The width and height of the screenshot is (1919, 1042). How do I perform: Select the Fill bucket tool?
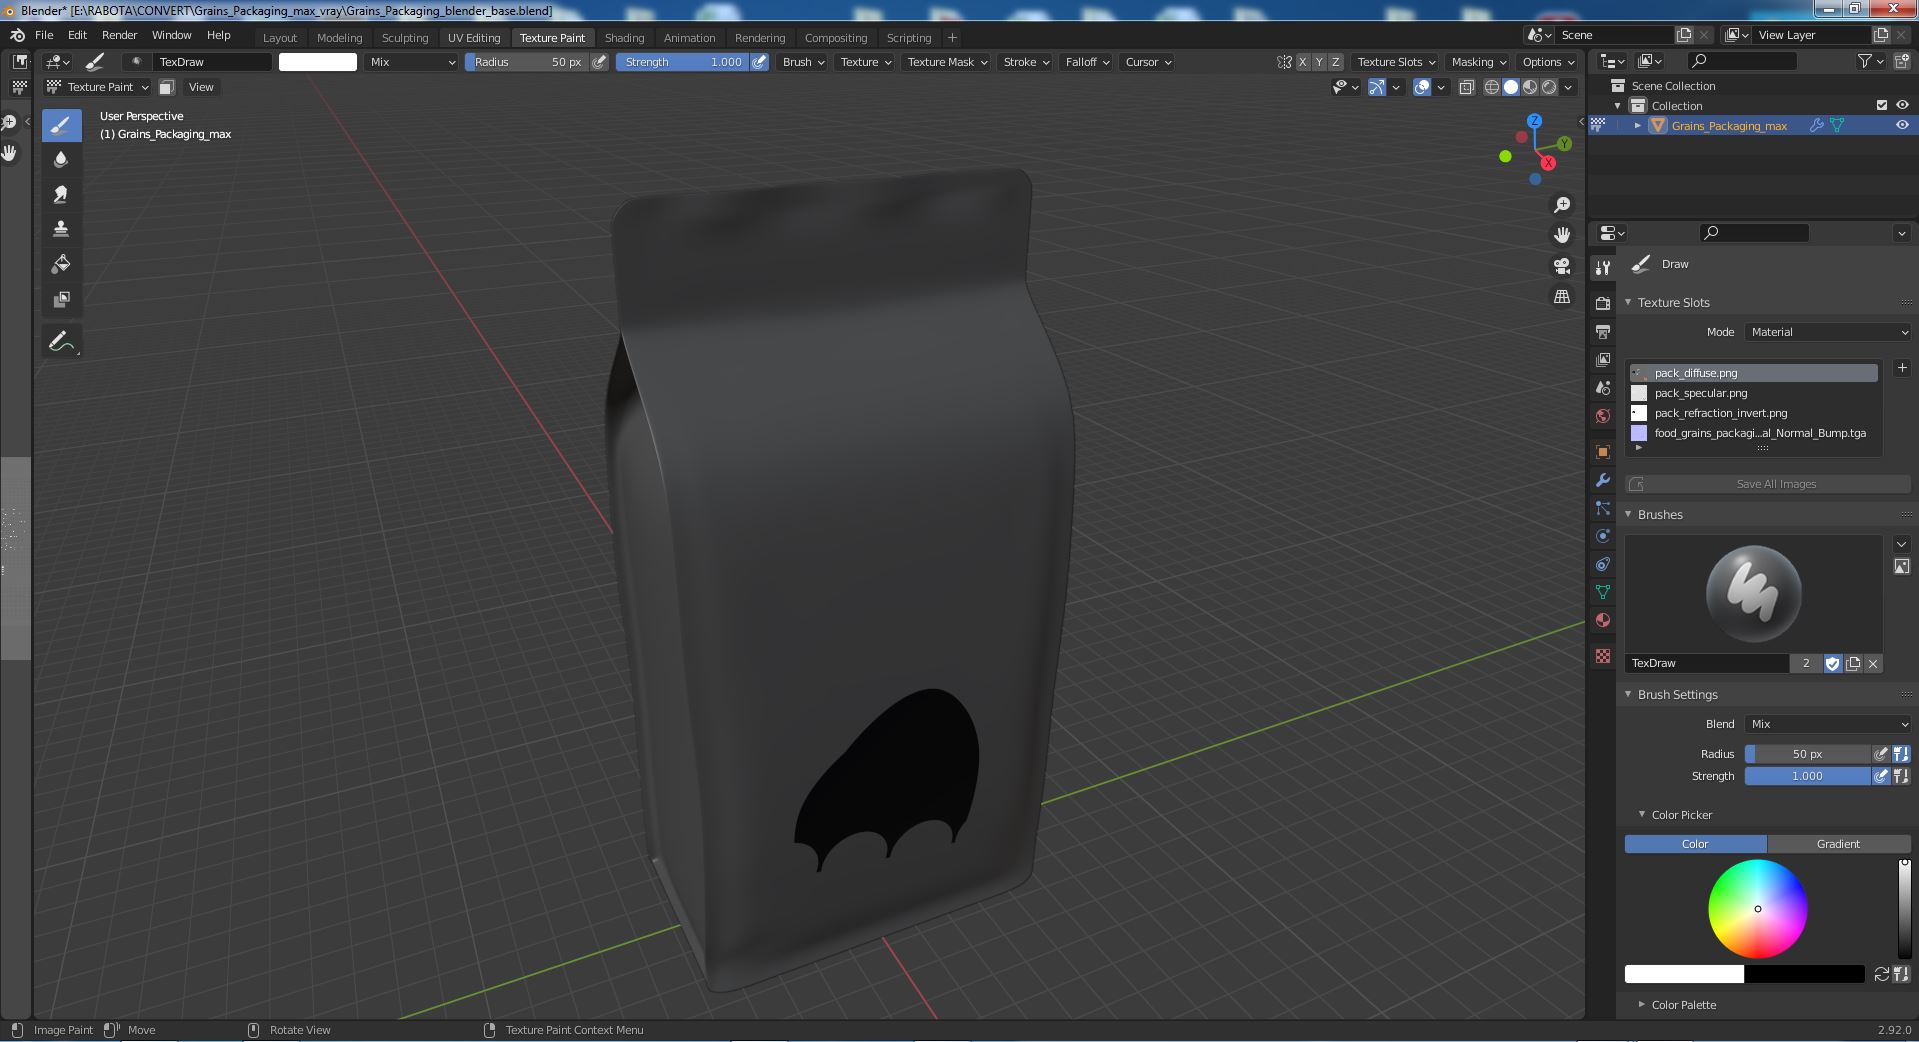coord(61,264)
